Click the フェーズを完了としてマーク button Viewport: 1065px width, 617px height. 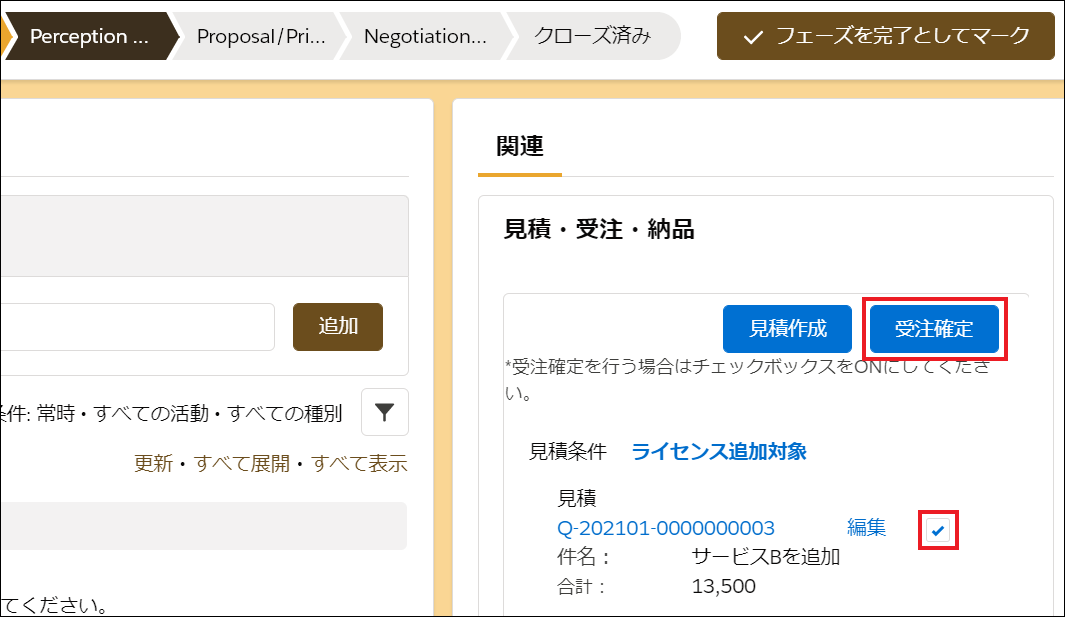886,37
